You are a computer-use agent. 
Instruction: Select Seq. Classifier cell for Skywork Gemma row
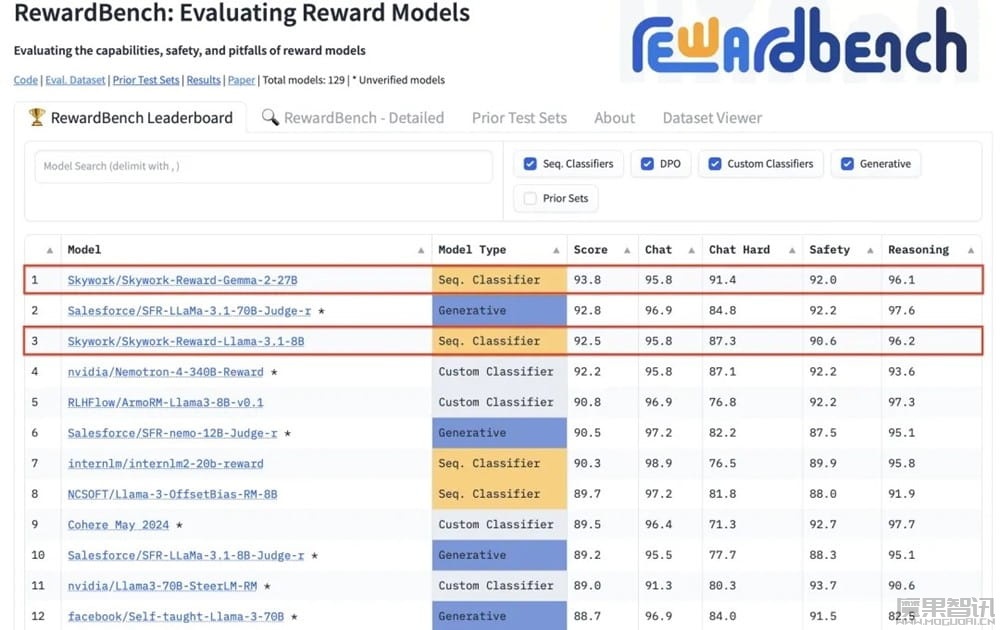click(x=499, y=280)
